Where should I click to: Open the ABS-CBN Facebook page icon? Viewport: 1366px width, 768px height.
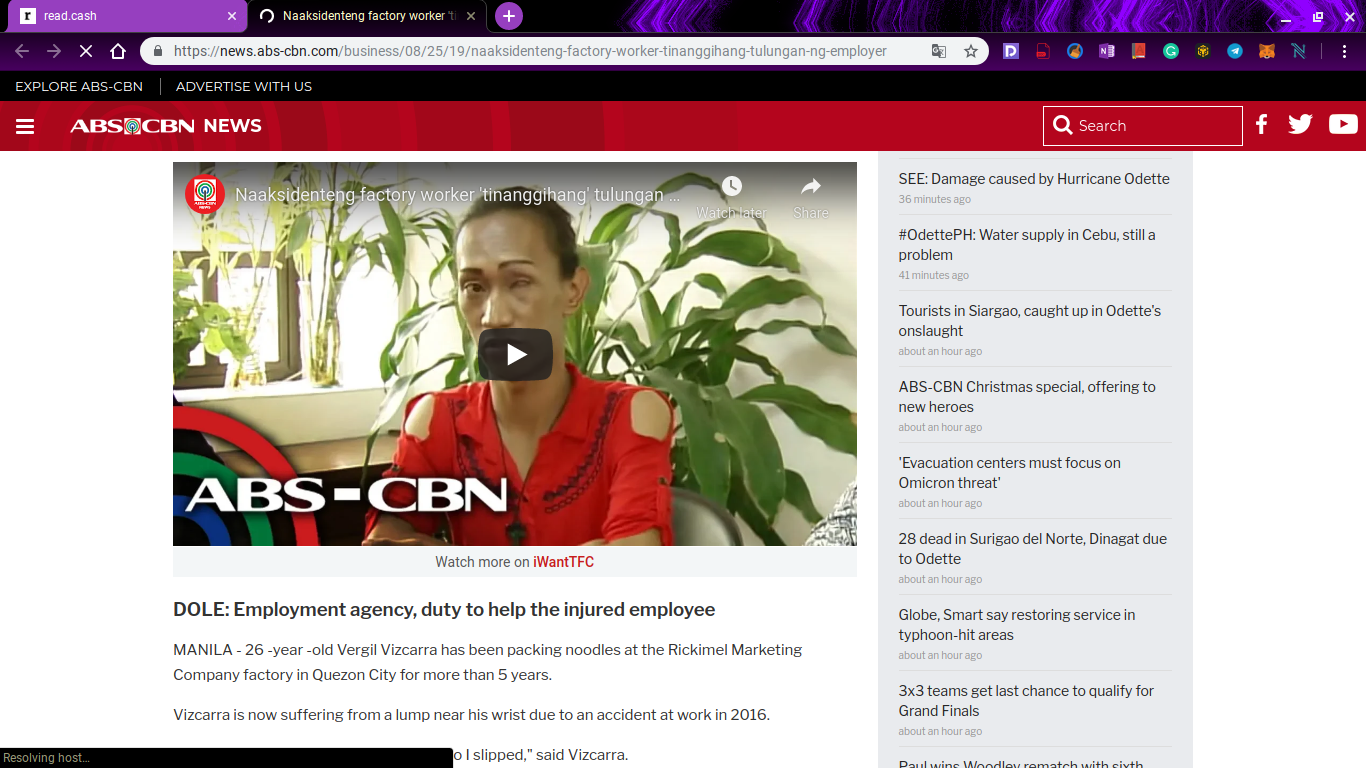pyautogui.click(x=1262, y=124)
